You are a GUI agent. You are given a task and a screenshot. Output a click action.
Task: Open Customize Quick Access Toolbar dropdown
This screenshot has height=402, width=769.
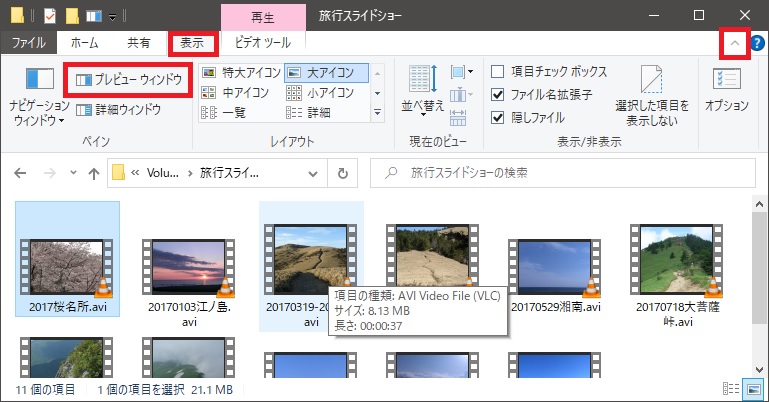tap(112, 17)
